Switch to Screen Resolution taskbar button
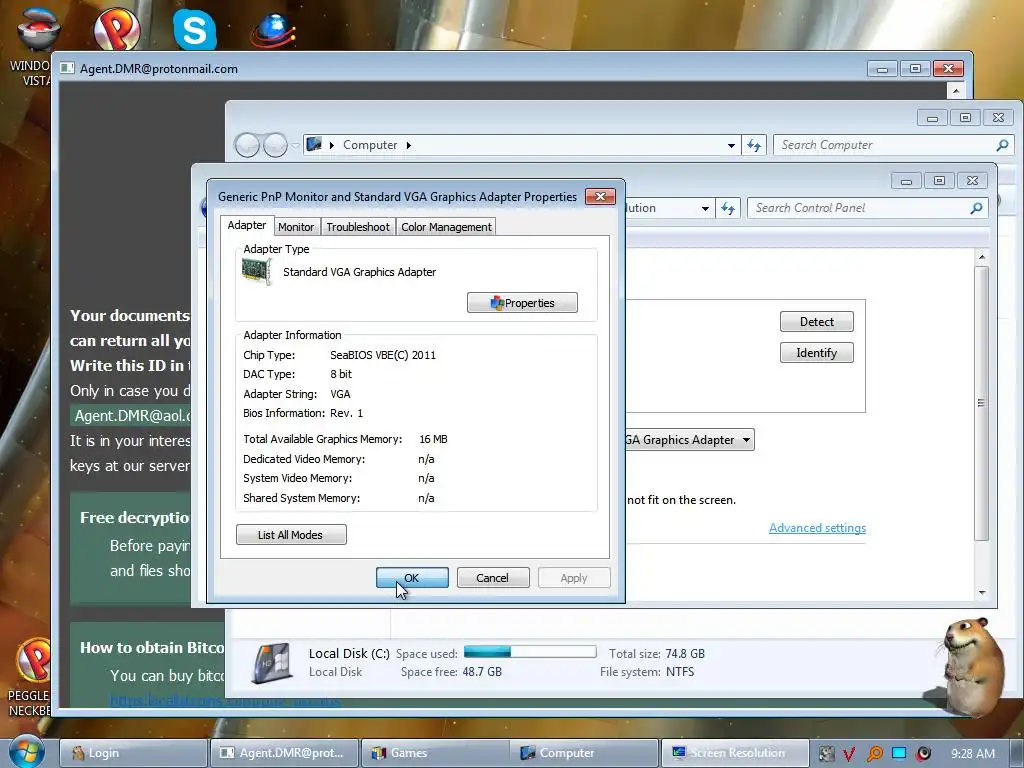Image resolution: width=1024 pixels, height=768 pixels. (735, 753)
